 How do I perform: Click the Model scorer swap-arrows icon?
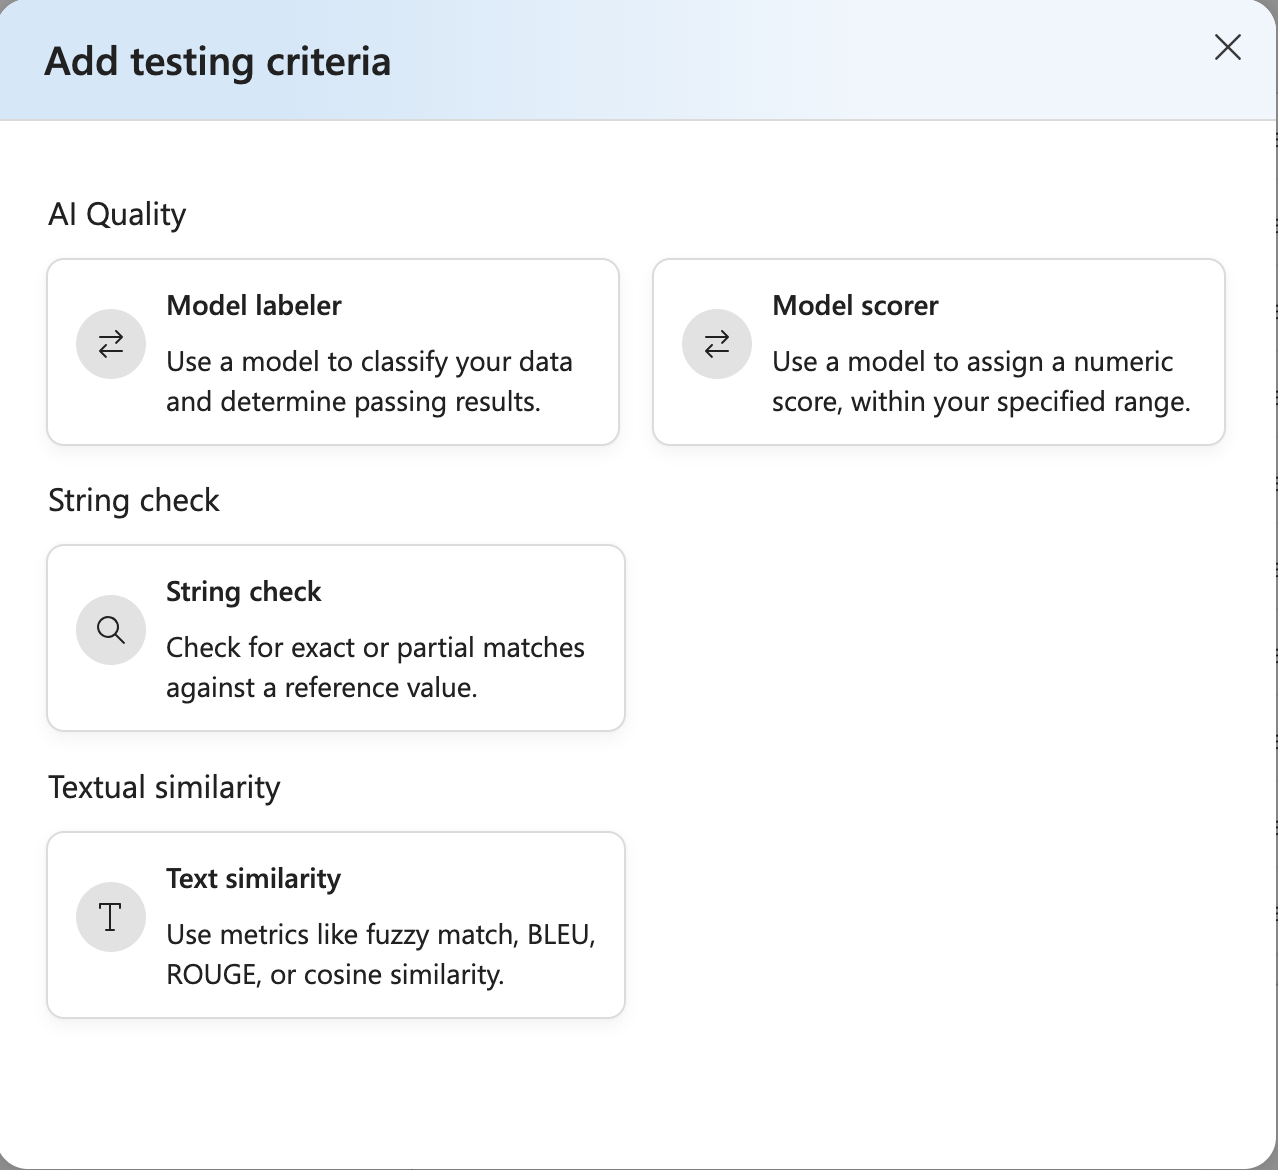(717, 344)
